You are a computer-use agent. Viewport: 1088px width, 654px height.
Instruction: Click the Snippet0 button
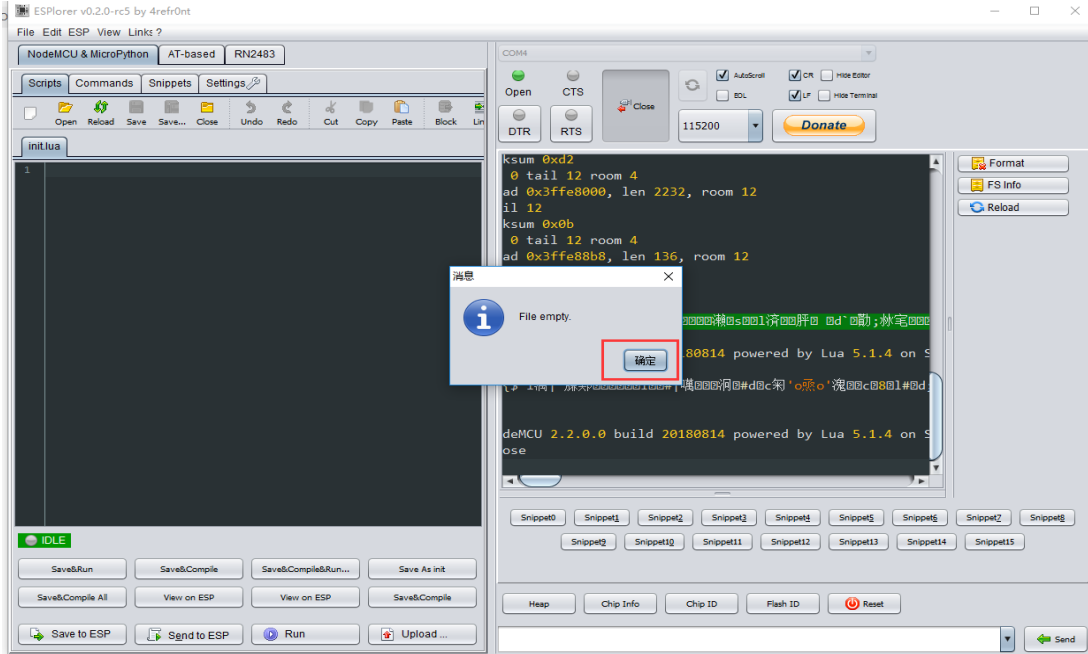[x=538, y=517]
